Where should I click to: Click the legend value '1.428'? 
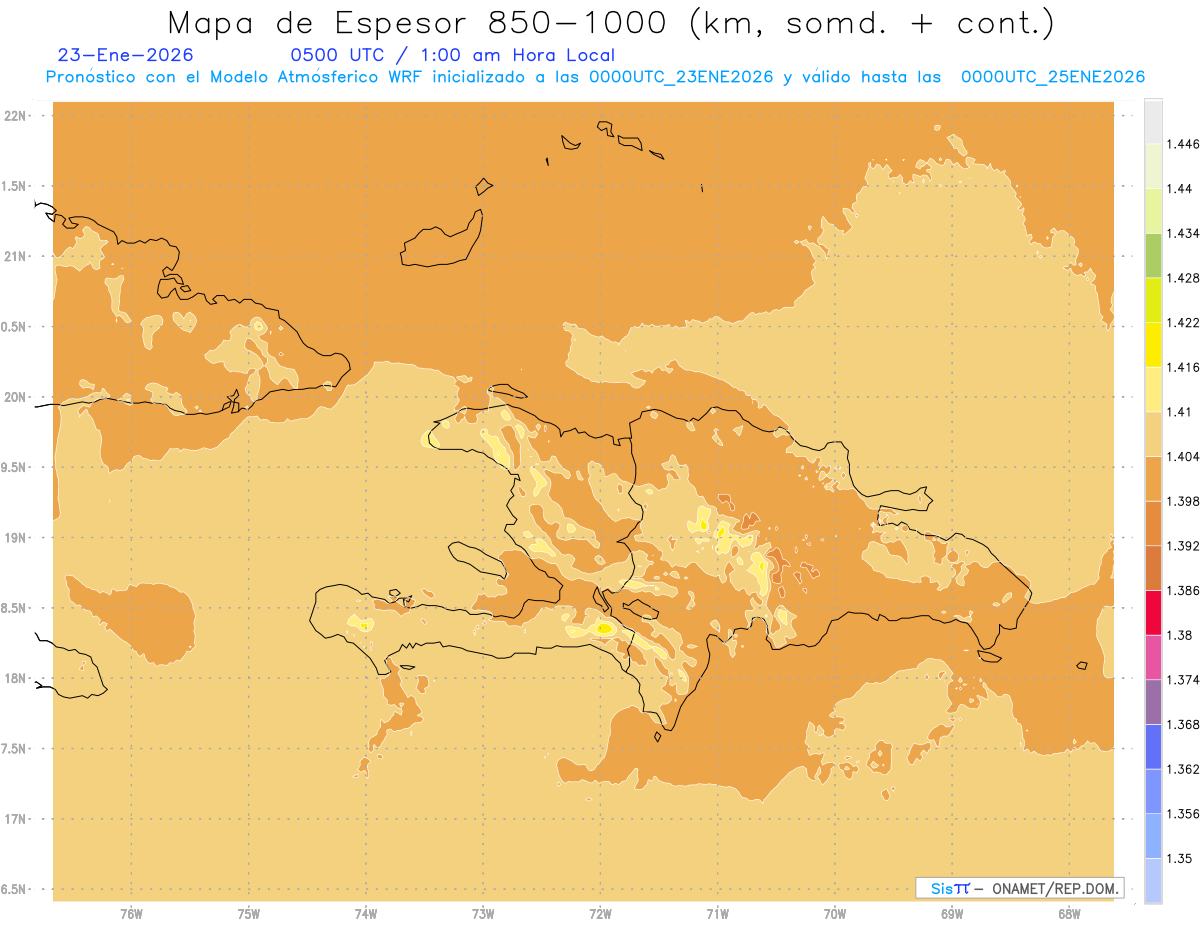click(1183, 278)
